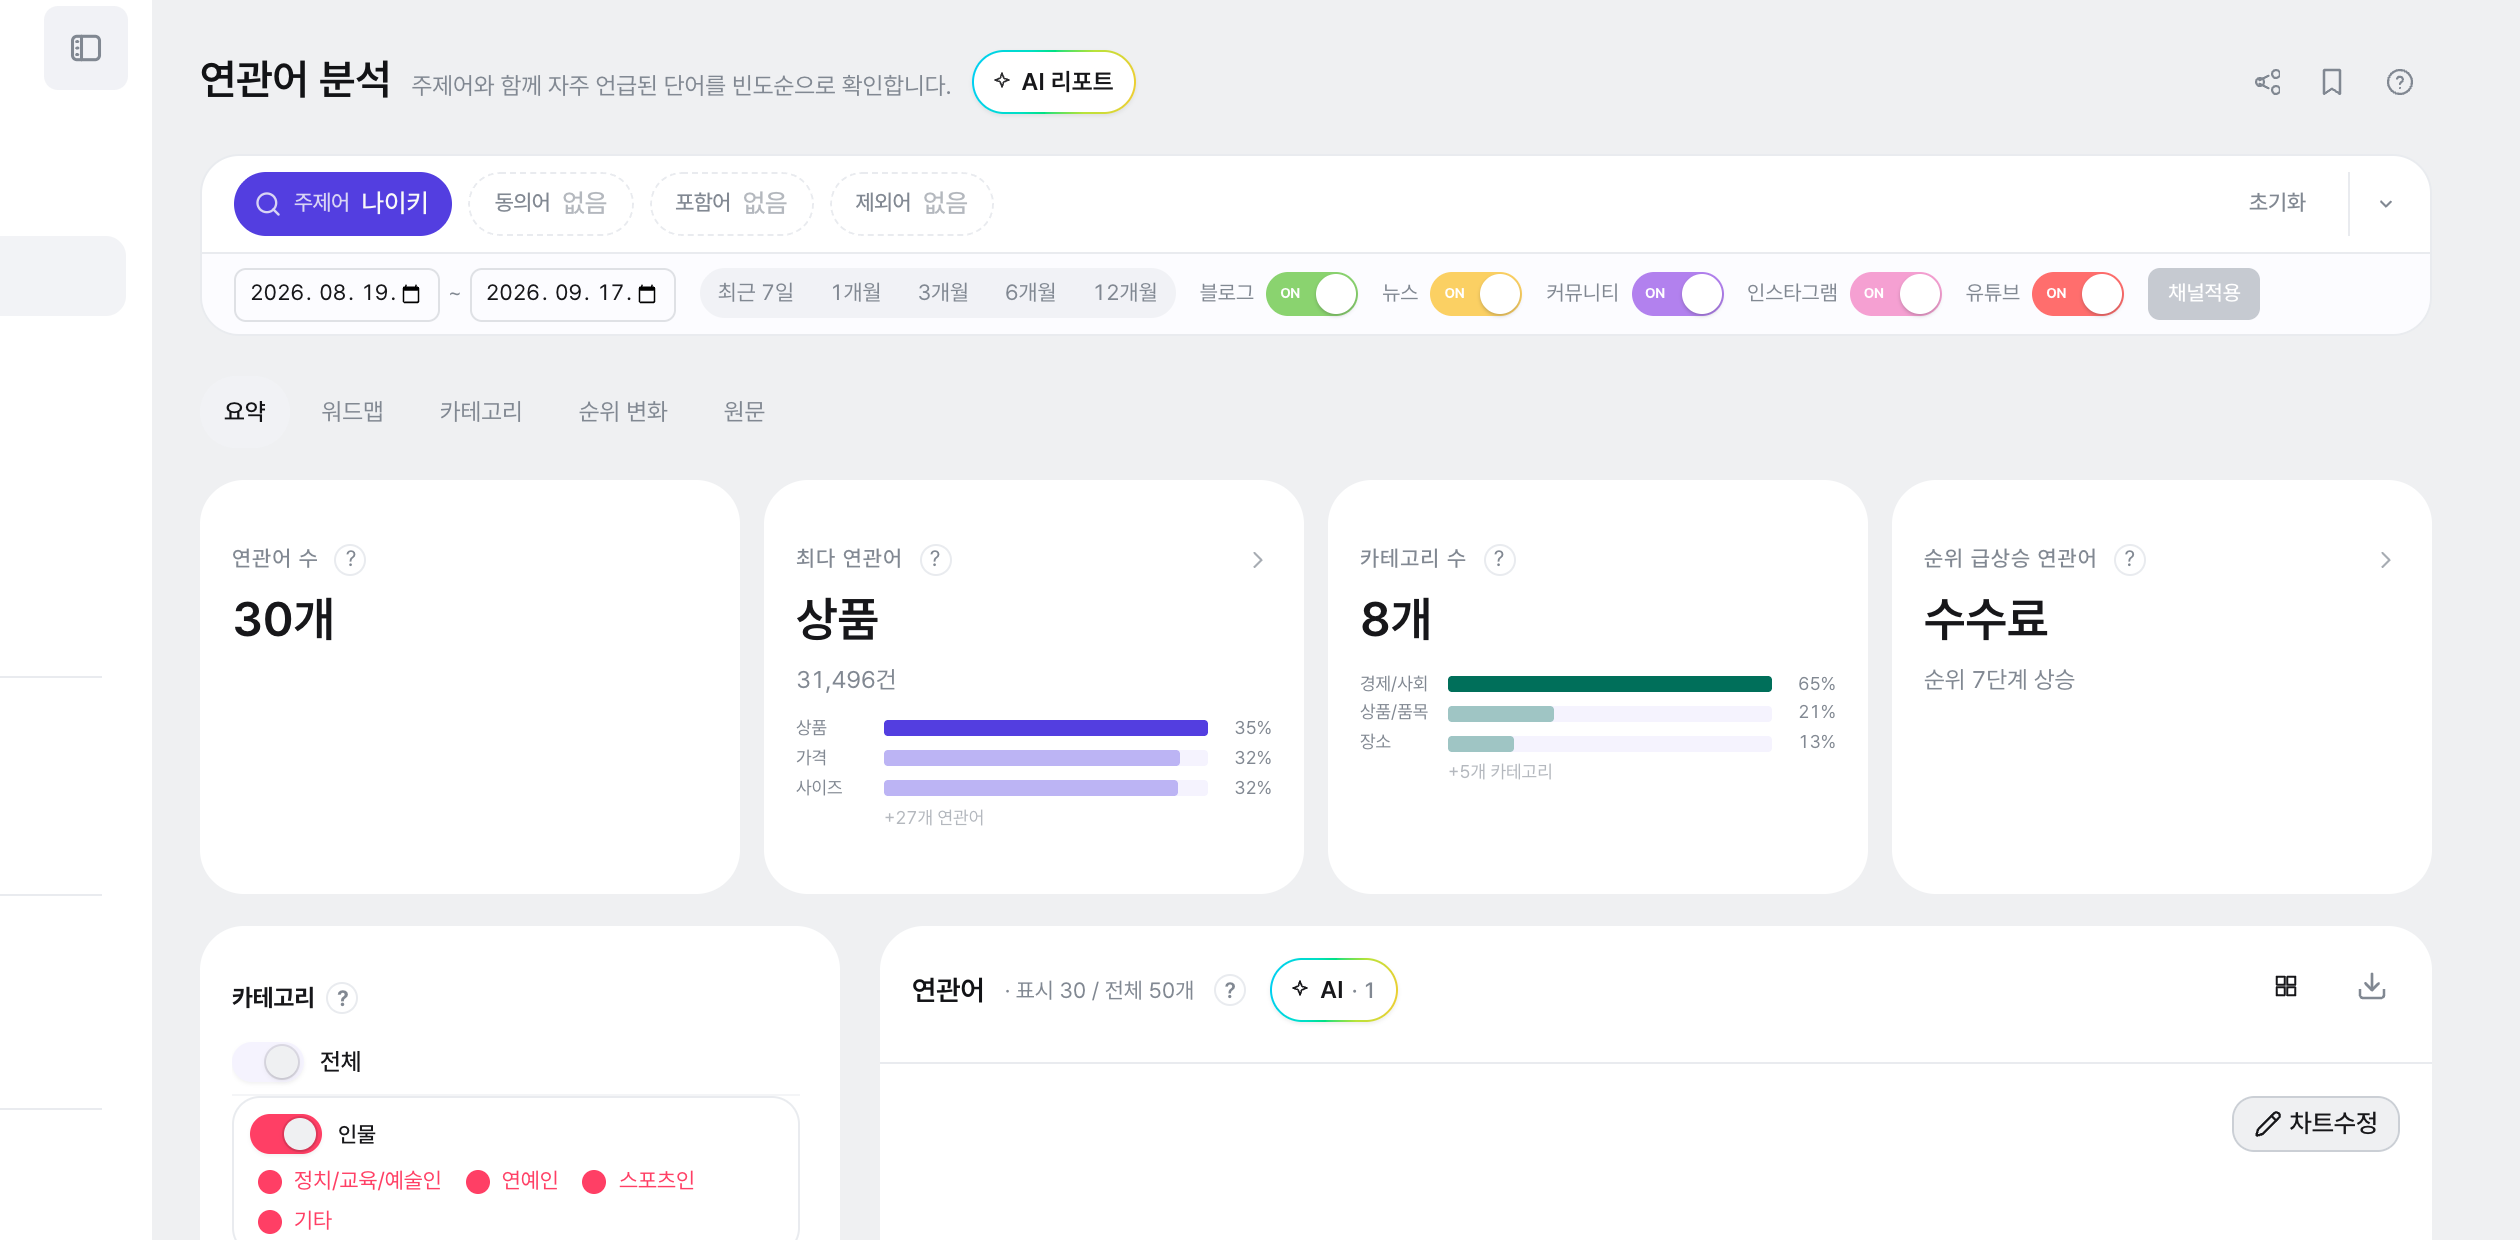2520x1240 pixels.
Task: Open the 포함어 없음 selector
Action: [x=731, y=204]
